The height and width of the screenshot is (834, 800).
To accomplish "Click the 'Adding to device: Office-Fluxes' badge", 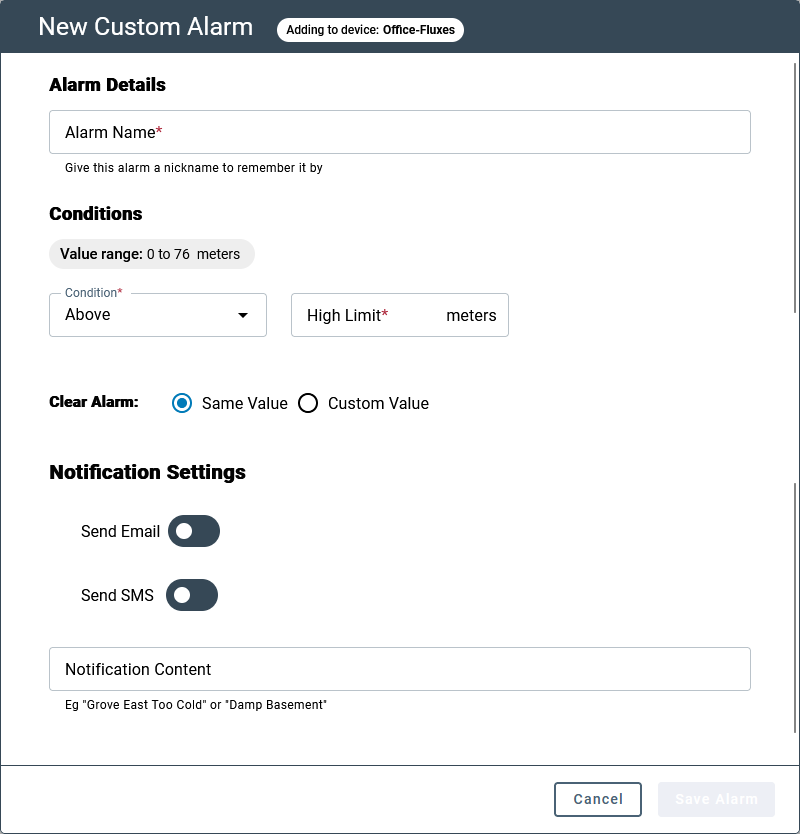I will coord(370,30).
